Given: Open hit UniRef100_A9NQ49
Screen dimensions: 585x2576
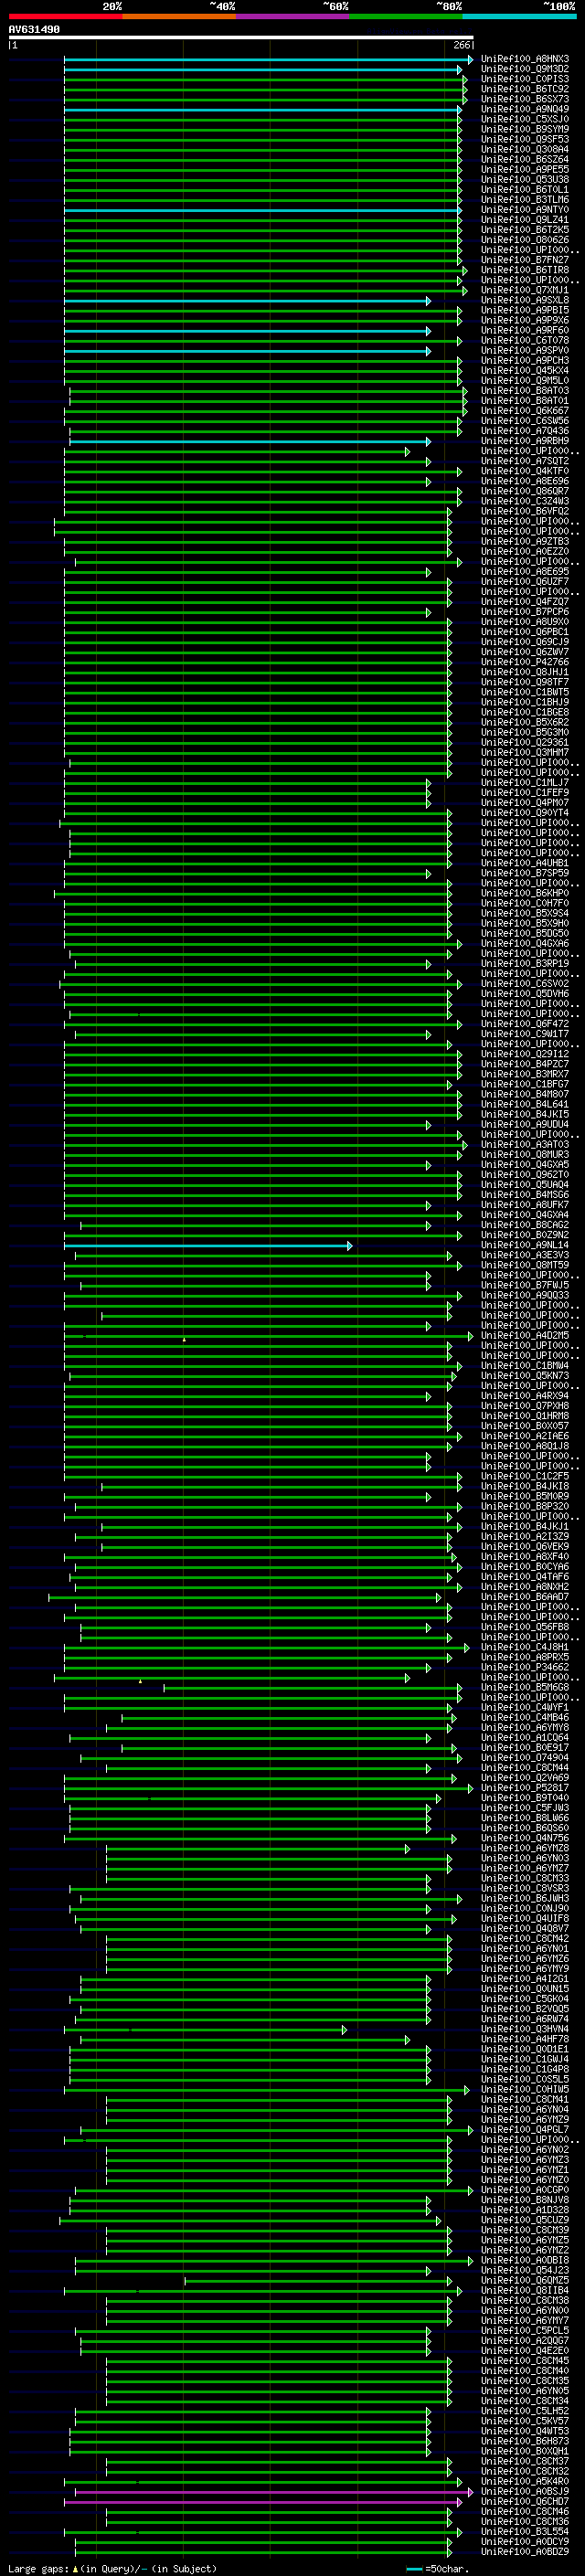Looking at the screenshot, I should click(x=525, y=109).
